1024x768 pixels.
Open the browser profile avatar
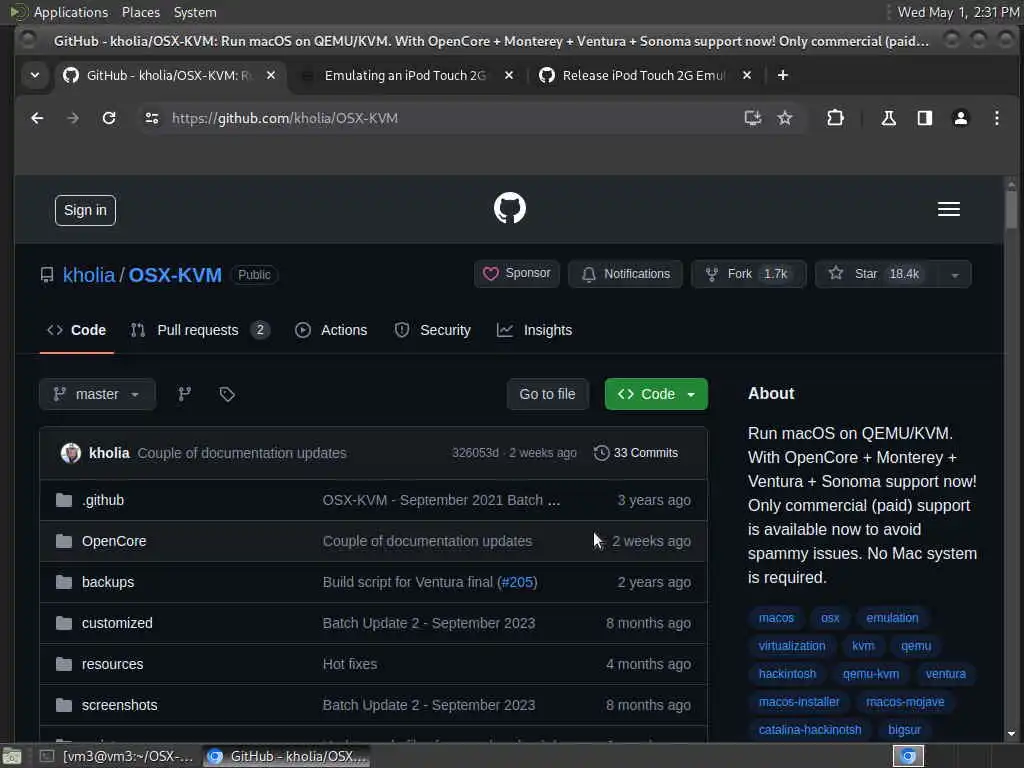[960, 118]
